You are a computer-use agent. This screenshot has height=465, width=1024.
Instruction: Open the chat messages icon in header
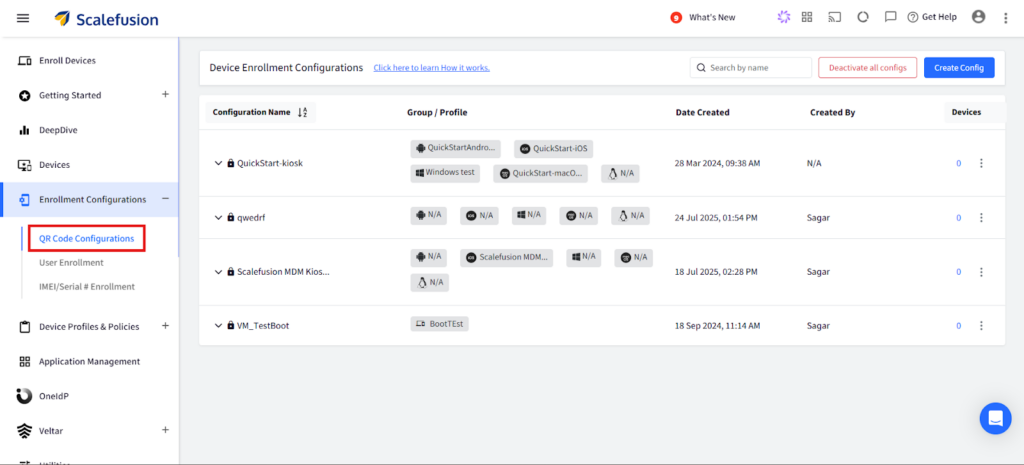890,18
